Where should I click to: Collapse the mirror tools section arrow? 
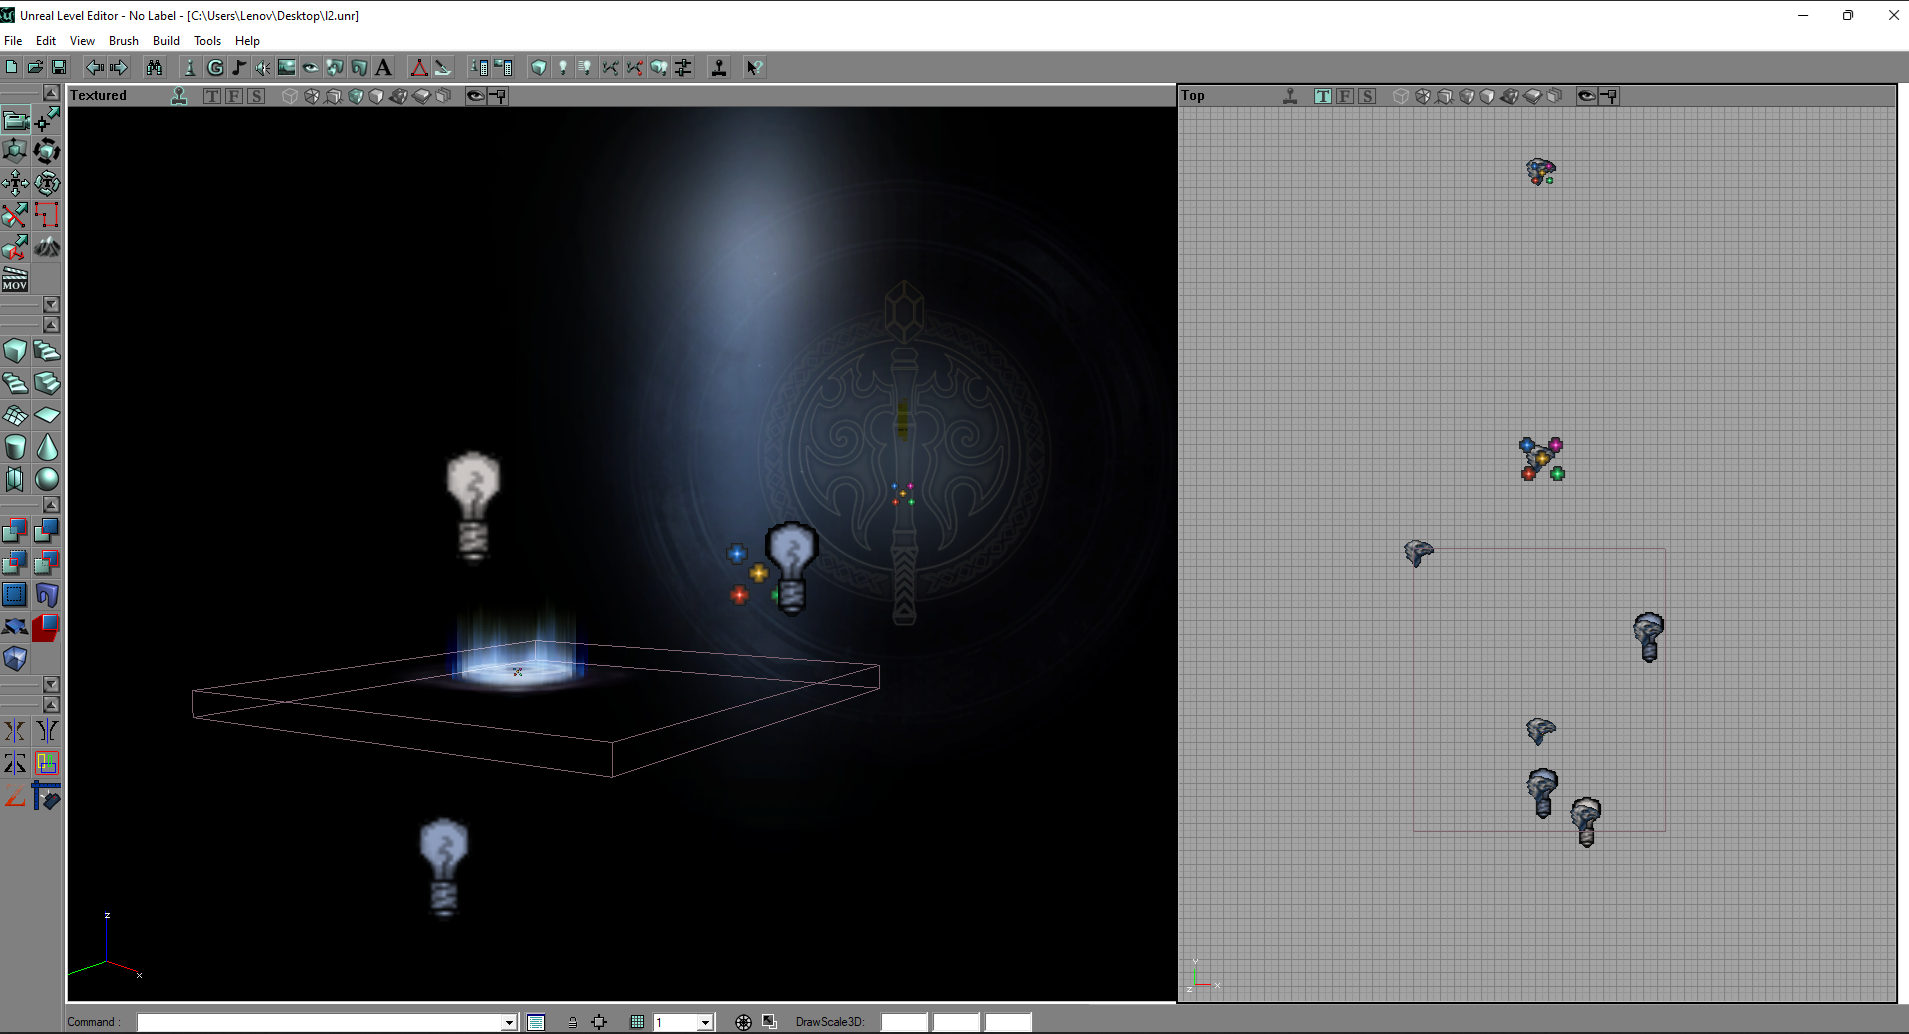click(51, 704)
